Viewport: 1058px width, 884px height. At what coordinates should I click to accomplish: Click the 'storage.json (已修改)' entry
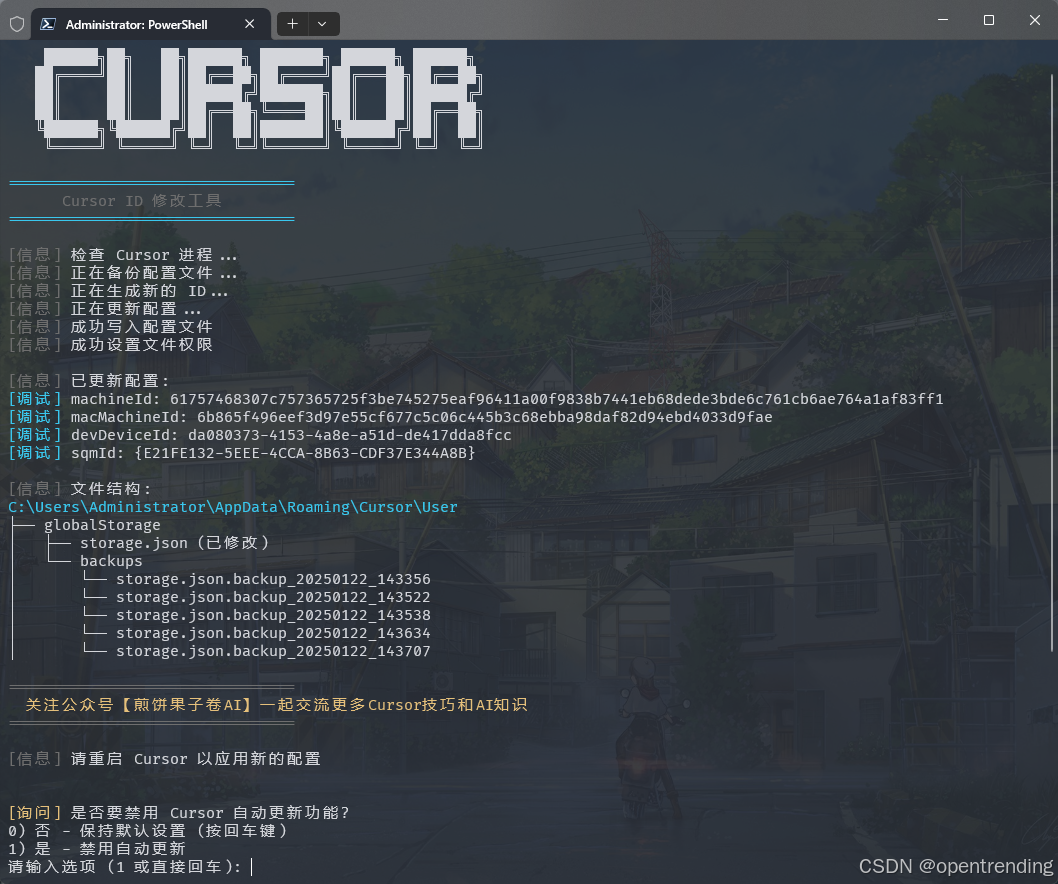pos(175,543)
